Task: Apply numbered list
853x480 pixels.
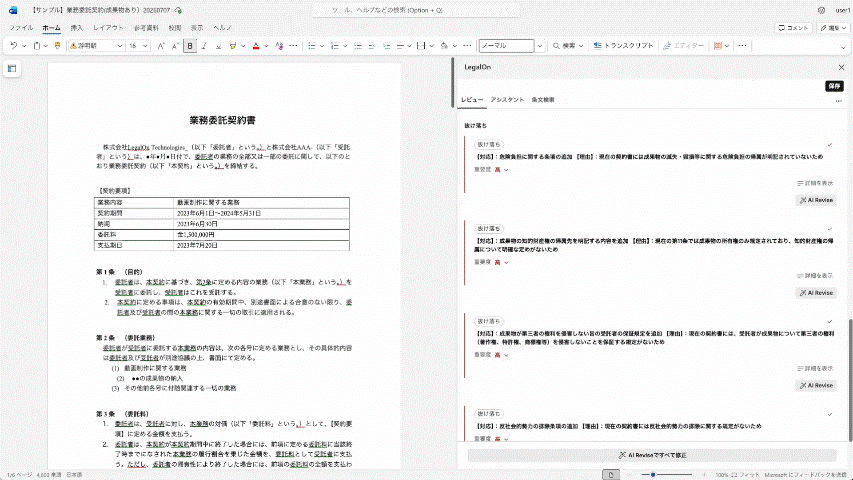Action: tap(335, 46)
